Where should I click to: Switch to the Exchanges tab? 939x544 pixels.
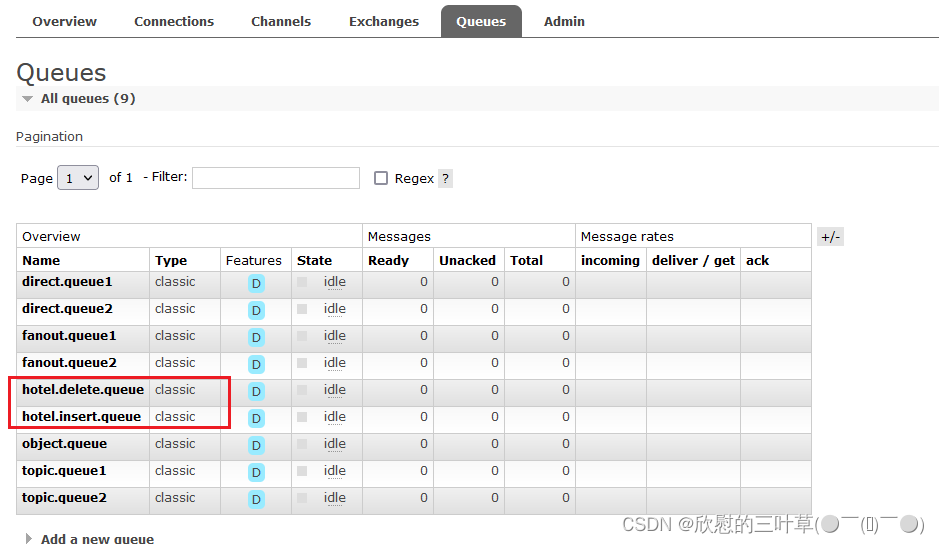pos(384,22)
